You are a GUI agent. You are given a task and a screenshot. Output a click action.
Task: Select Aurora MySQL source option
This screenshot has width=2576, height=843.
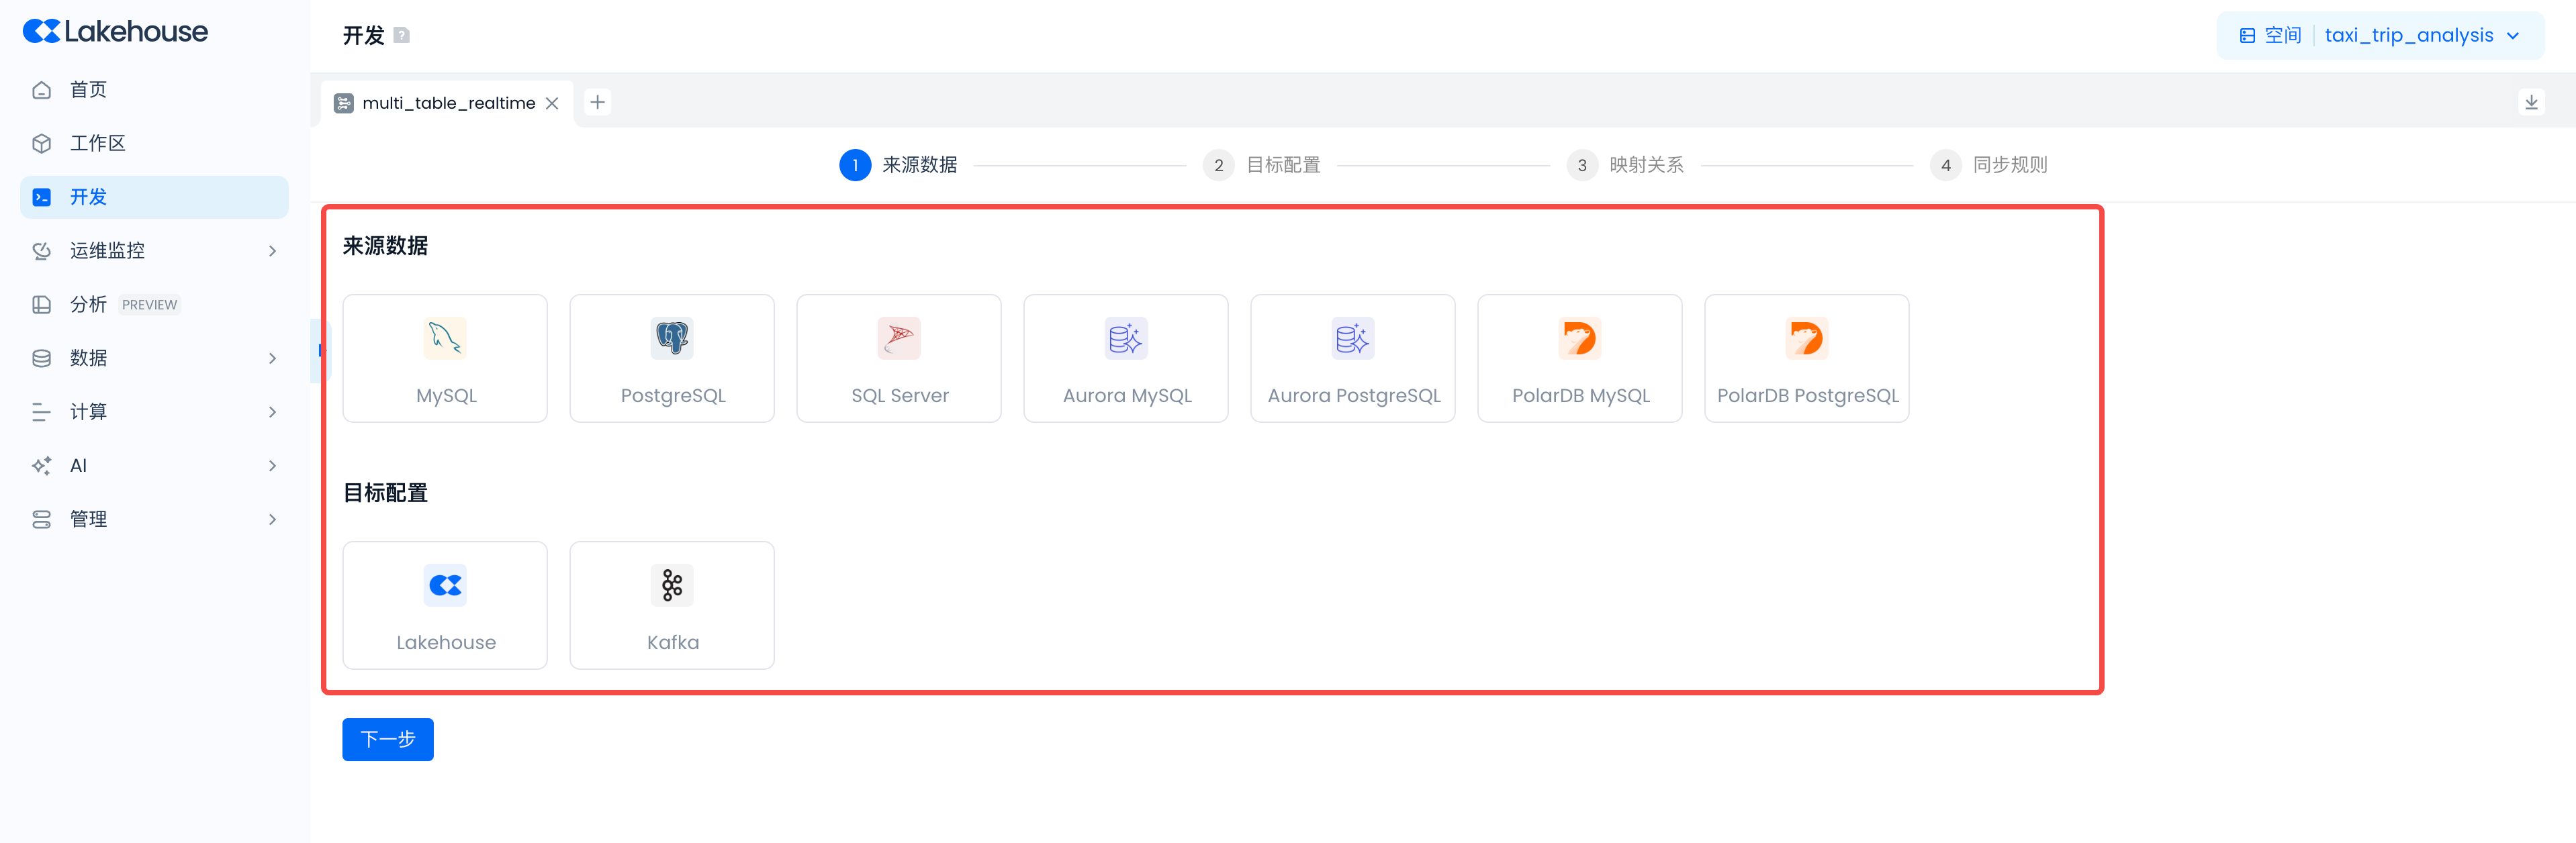1125,358
